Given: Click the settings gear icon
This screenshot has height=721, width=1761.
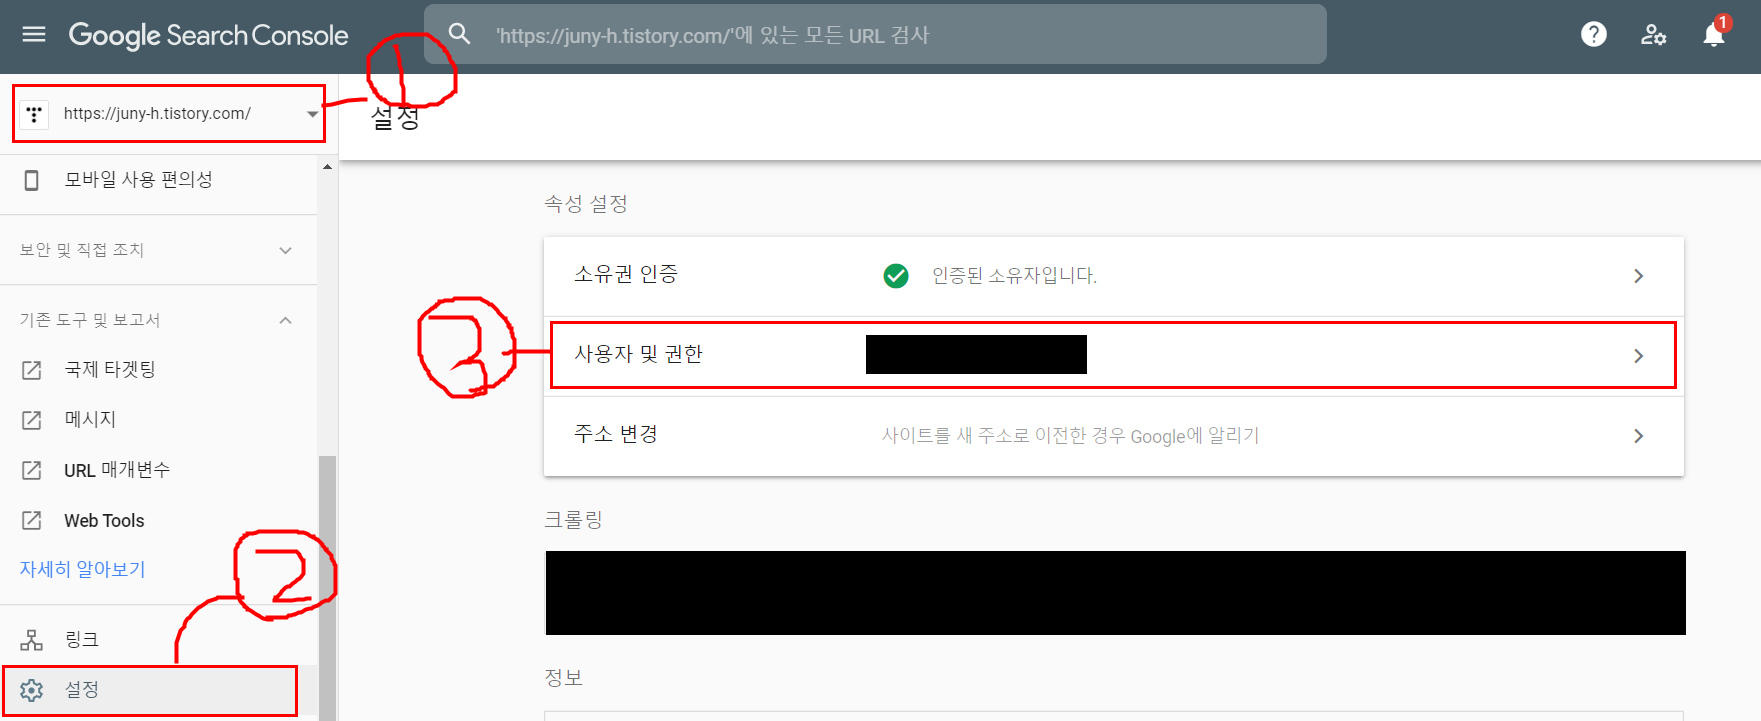Looking at the screenshot, I should coord(32,690).
